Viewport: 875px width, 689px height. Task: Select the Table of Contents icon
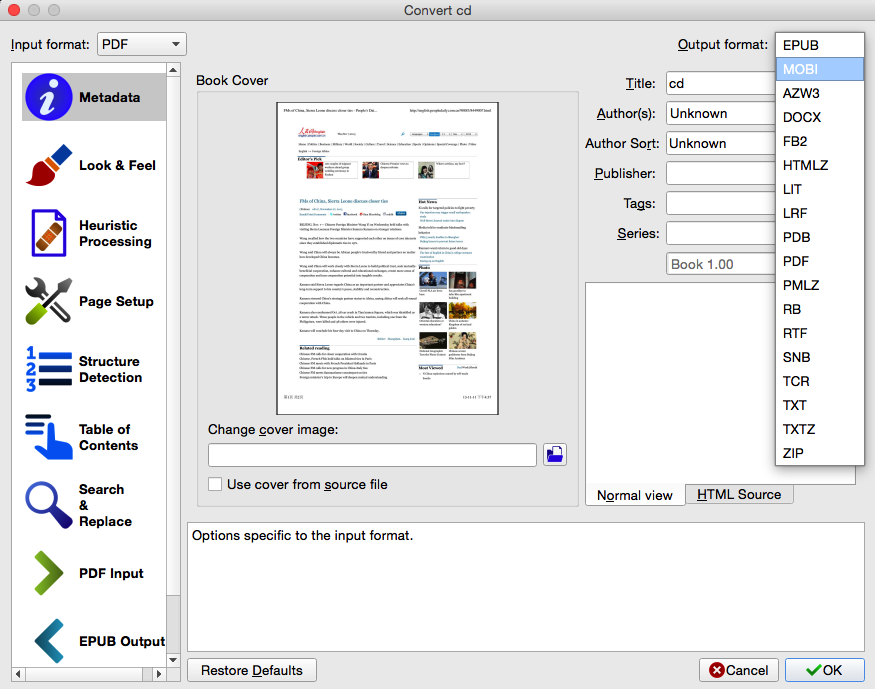pyautogui.click(x=47, y=437)
